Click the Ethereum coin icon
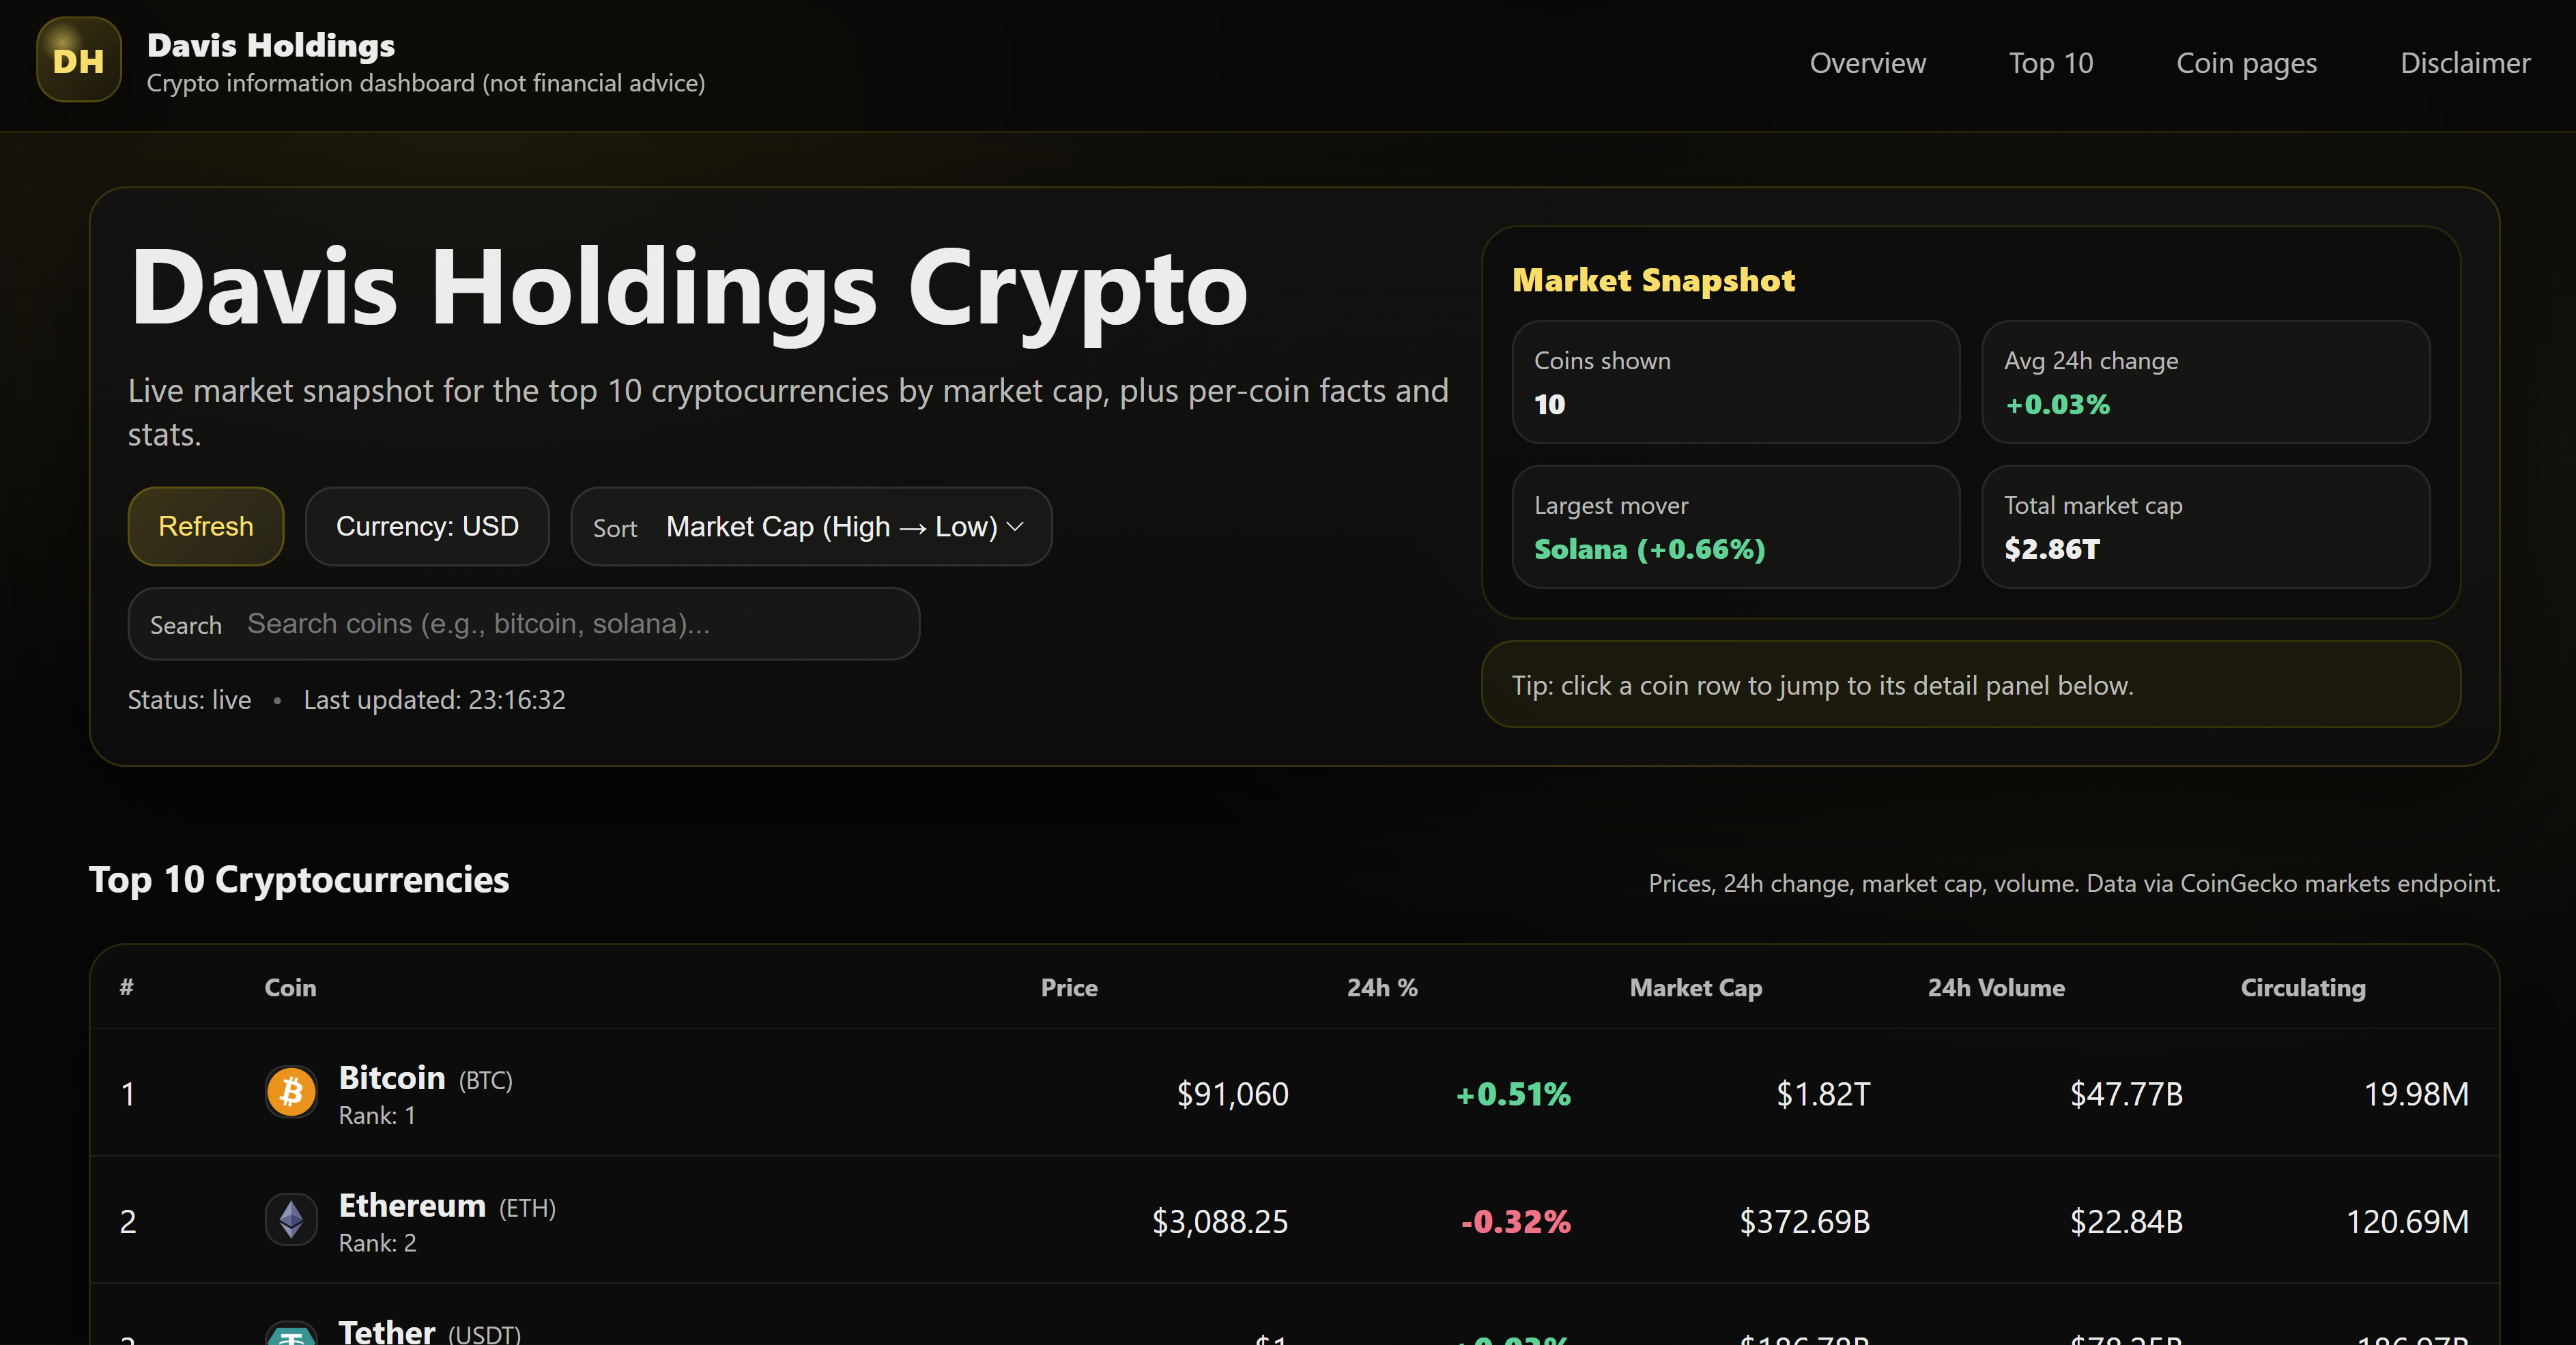Viewport: 2576px width, 1345px height. 291,1219
